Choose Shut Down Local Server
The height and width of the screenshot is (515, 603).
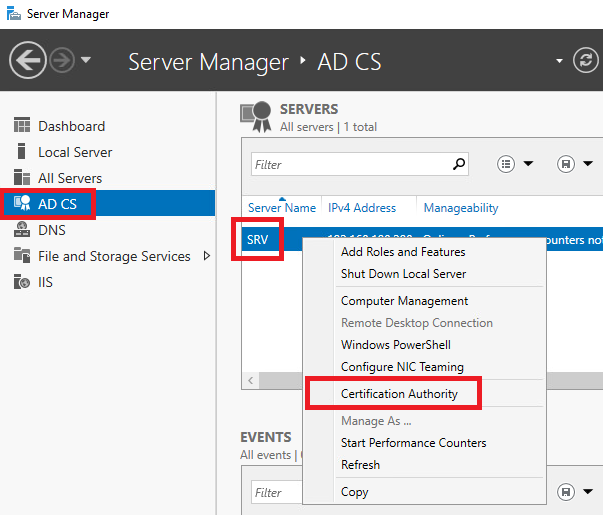click(x=403, y=274)
